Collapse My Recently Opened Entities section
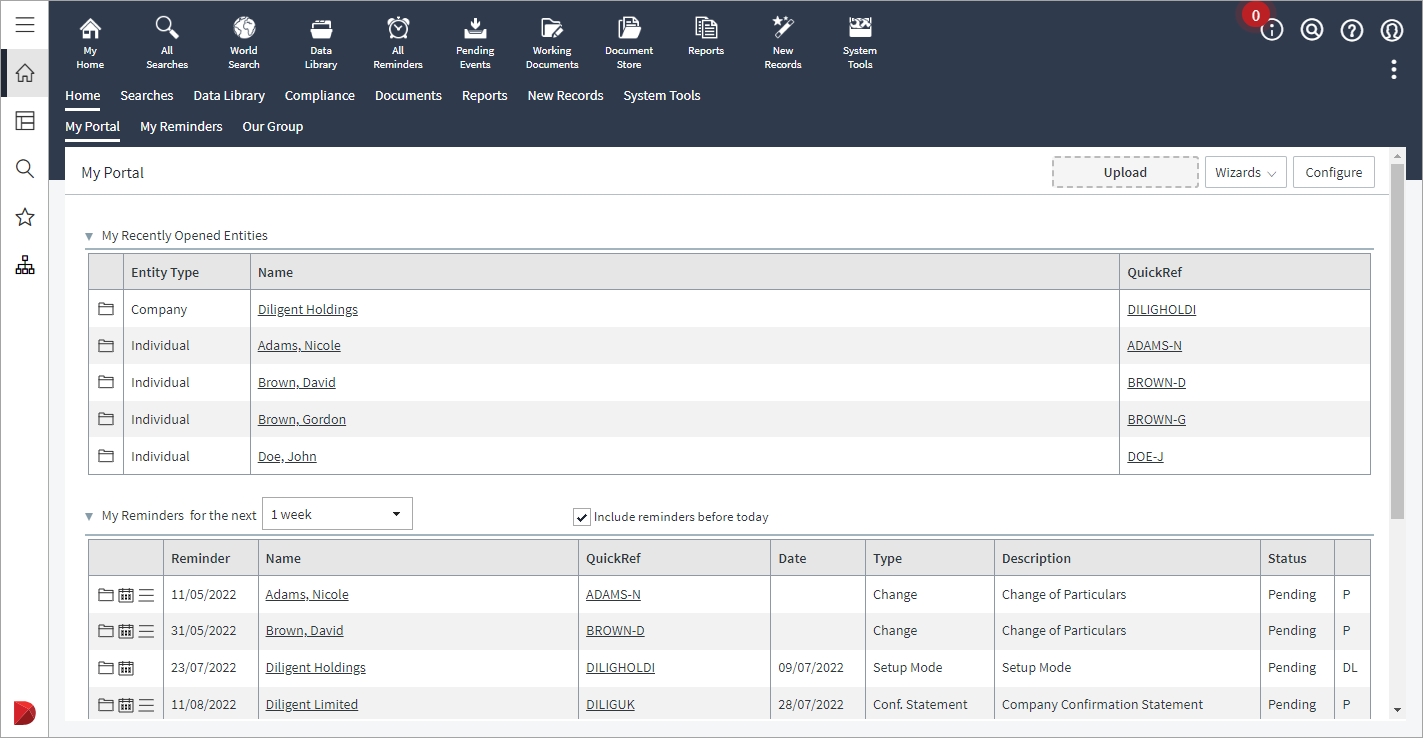 coord(89,237)
